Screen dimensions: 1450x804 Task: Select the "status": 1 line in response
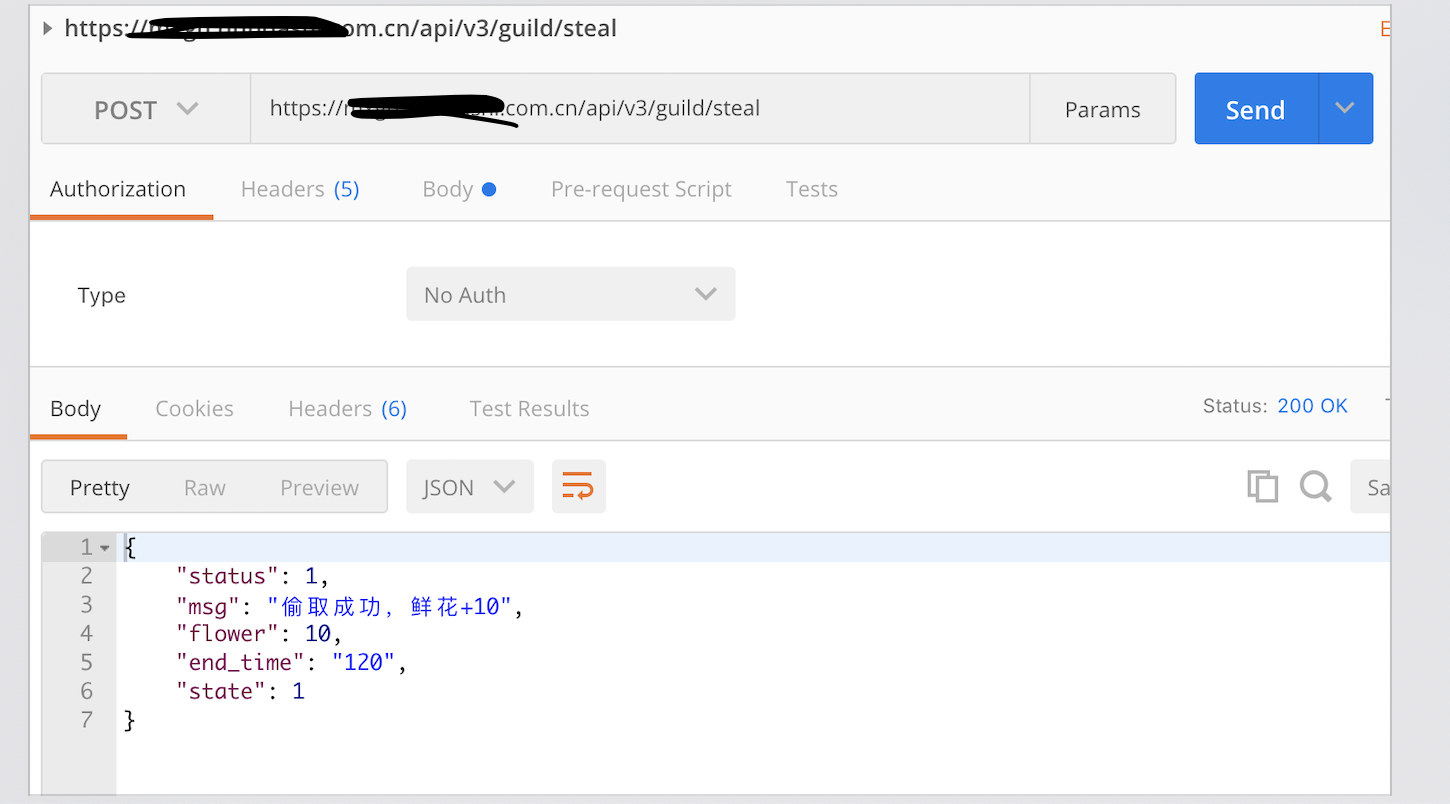(252, 576)
